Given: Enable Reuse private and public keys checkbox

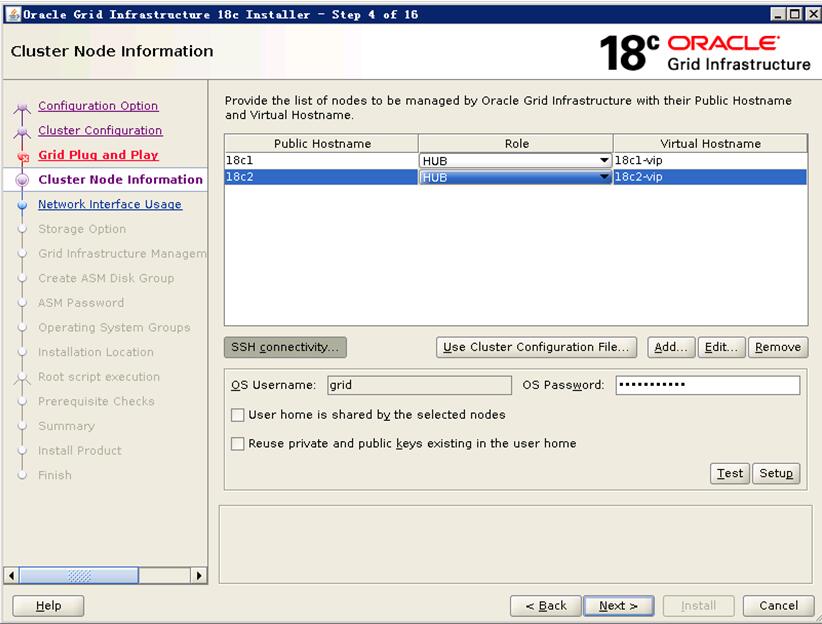Looking at the screenshot, I should pyautogui.click(x=237, y=444).
